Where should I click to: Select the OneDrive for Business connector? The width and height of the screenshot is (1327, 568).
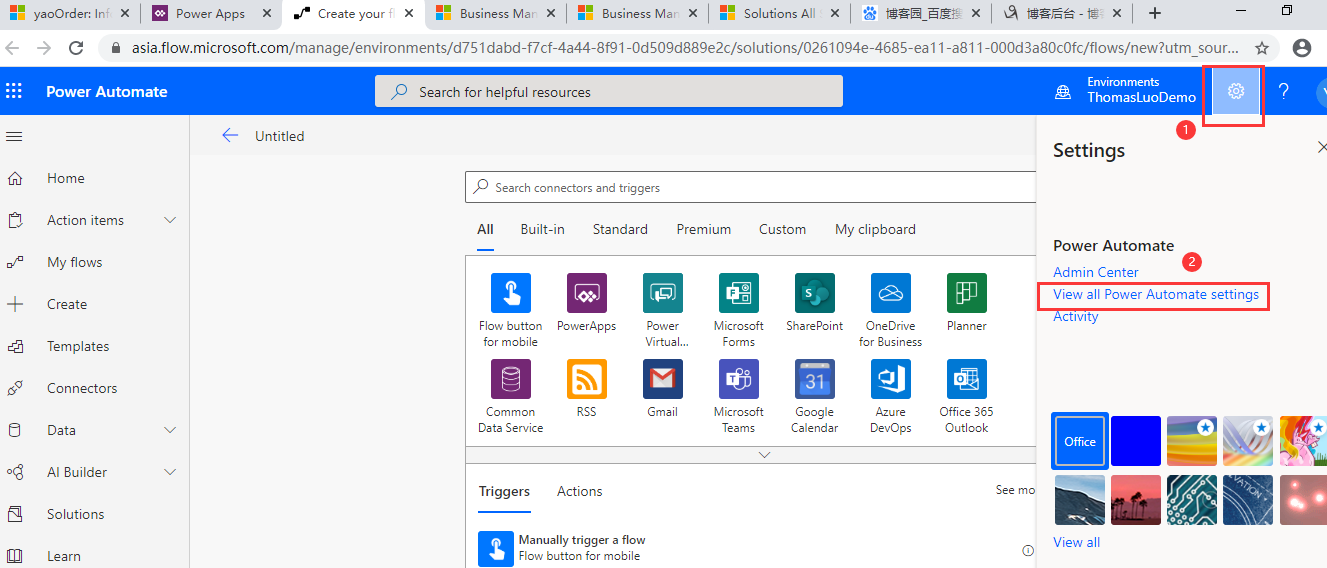tap(890, 293)
